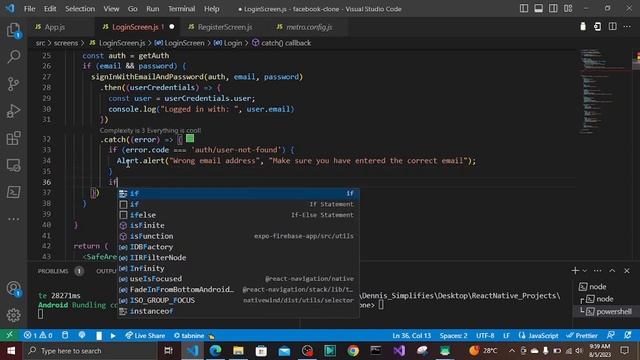Open terminal panel more actions ellipsis

(598, 271)
